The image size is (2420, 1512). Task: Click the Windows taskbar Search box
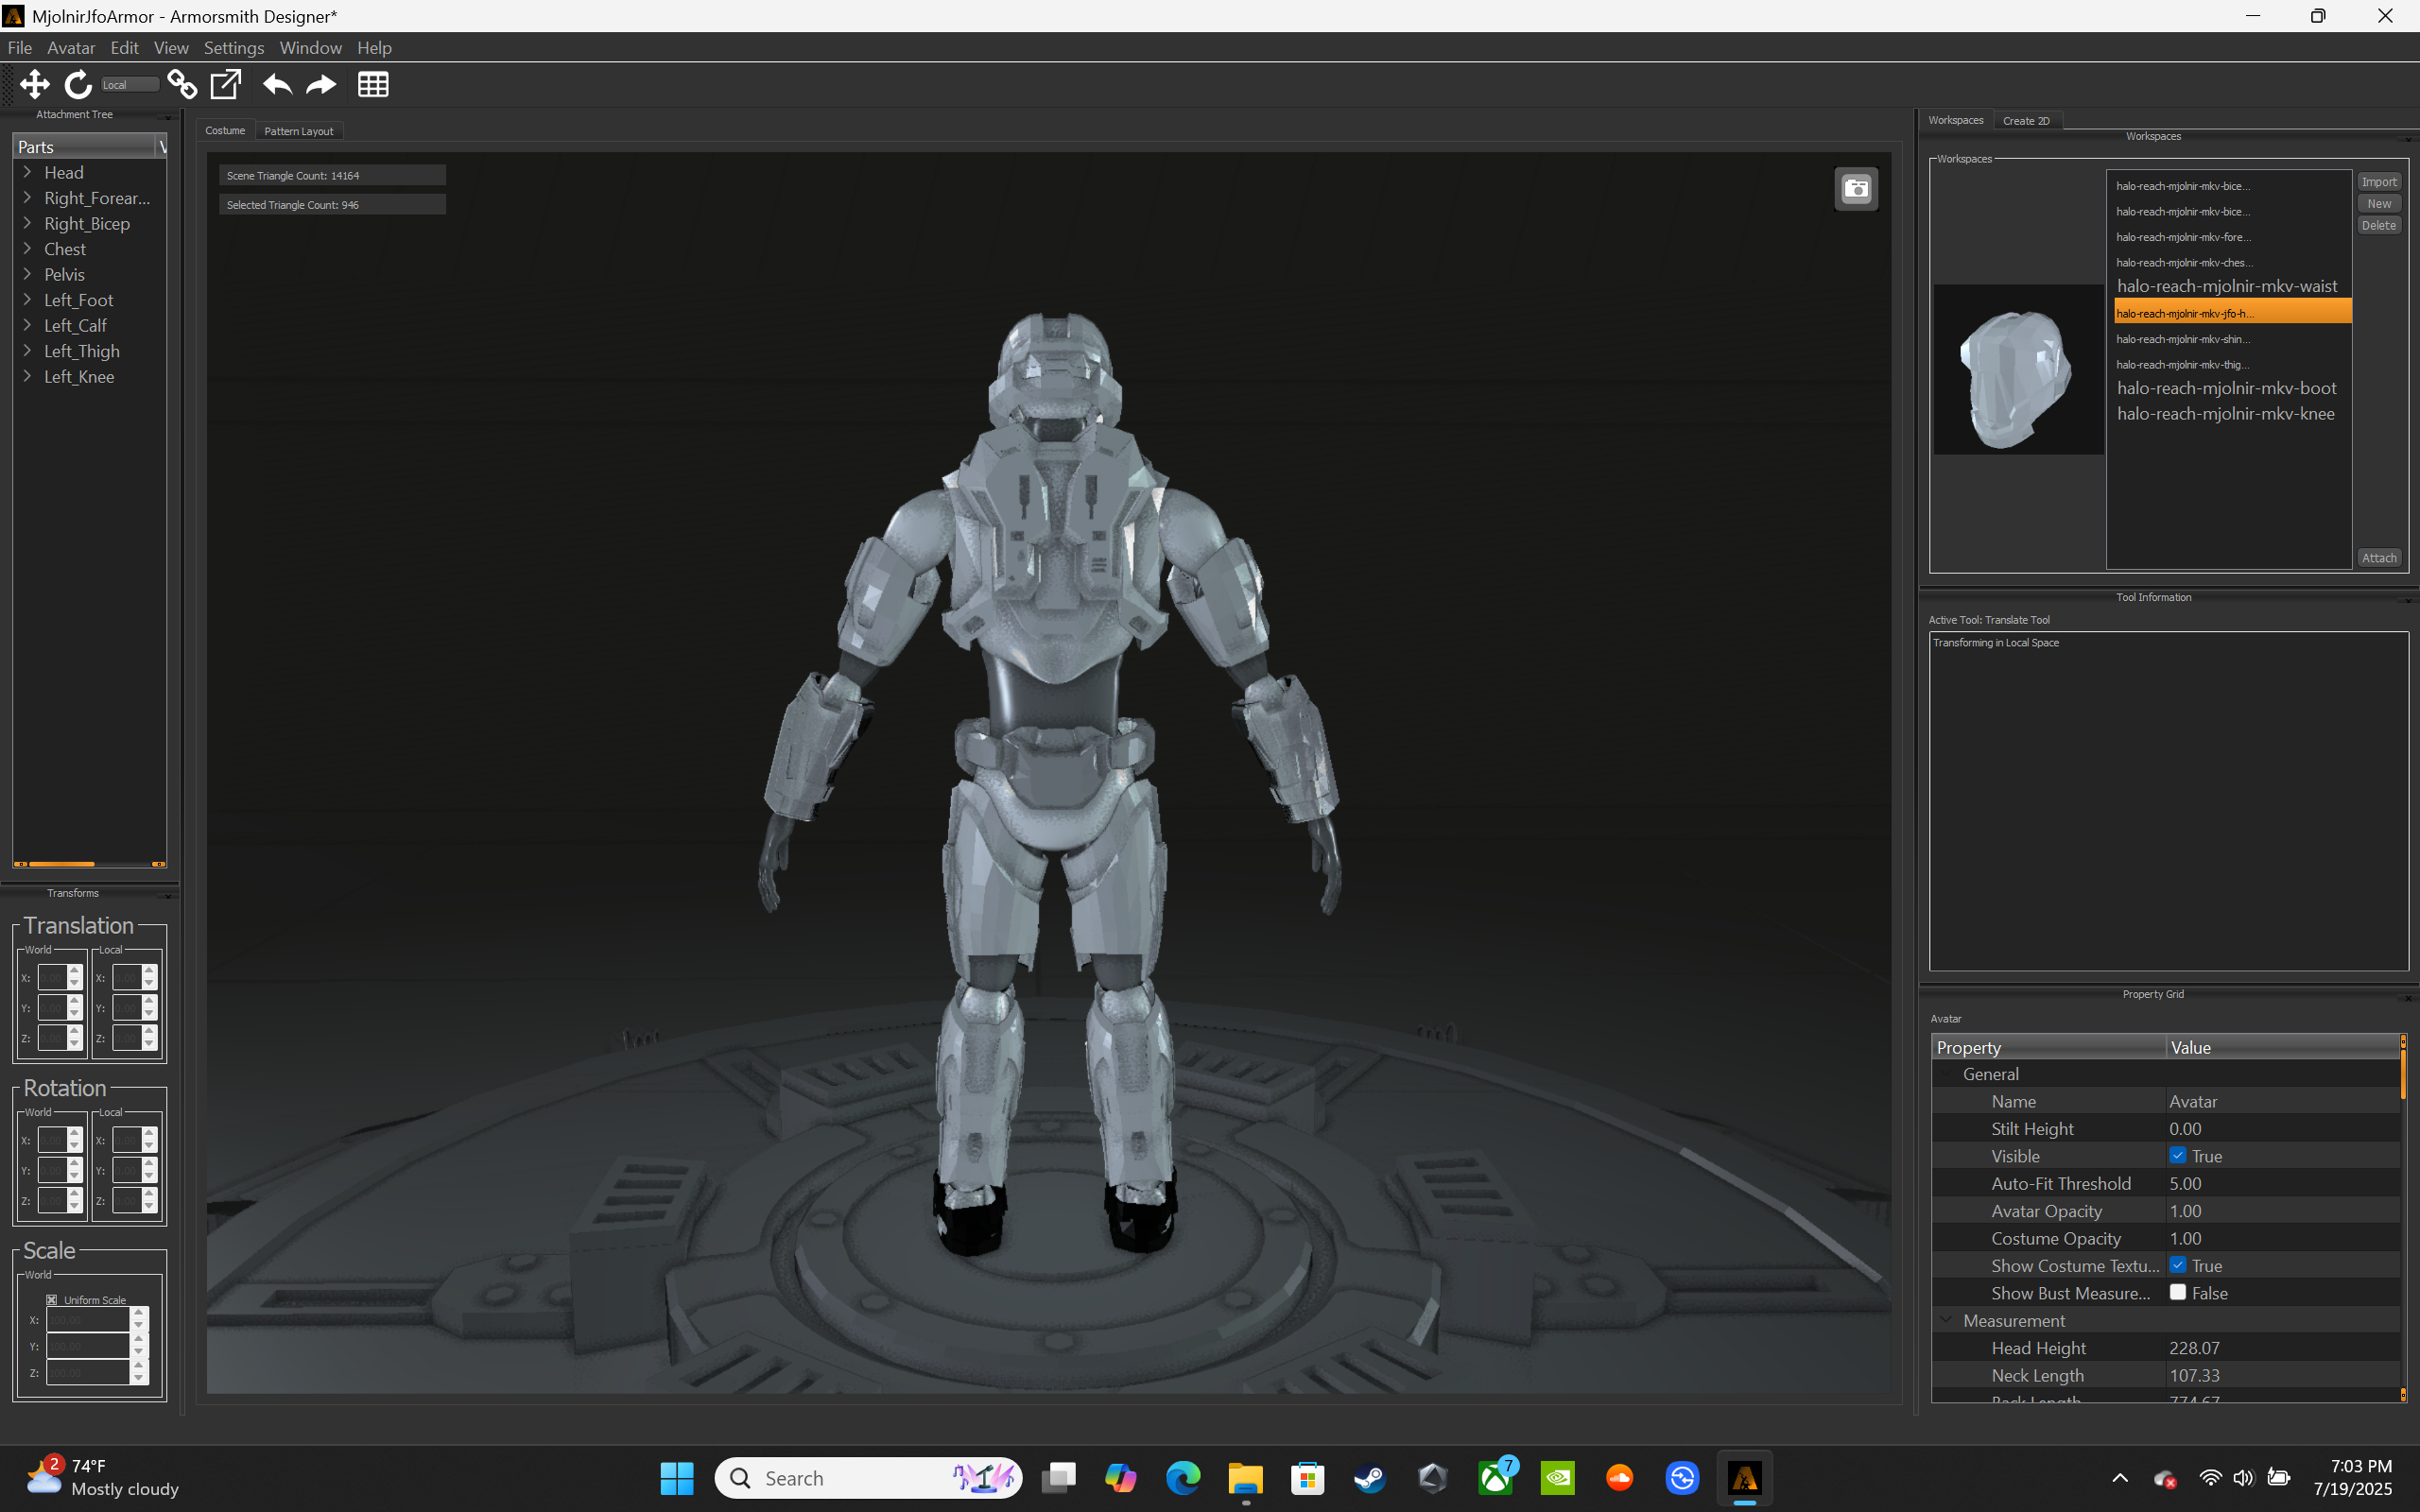(868, 1478)
